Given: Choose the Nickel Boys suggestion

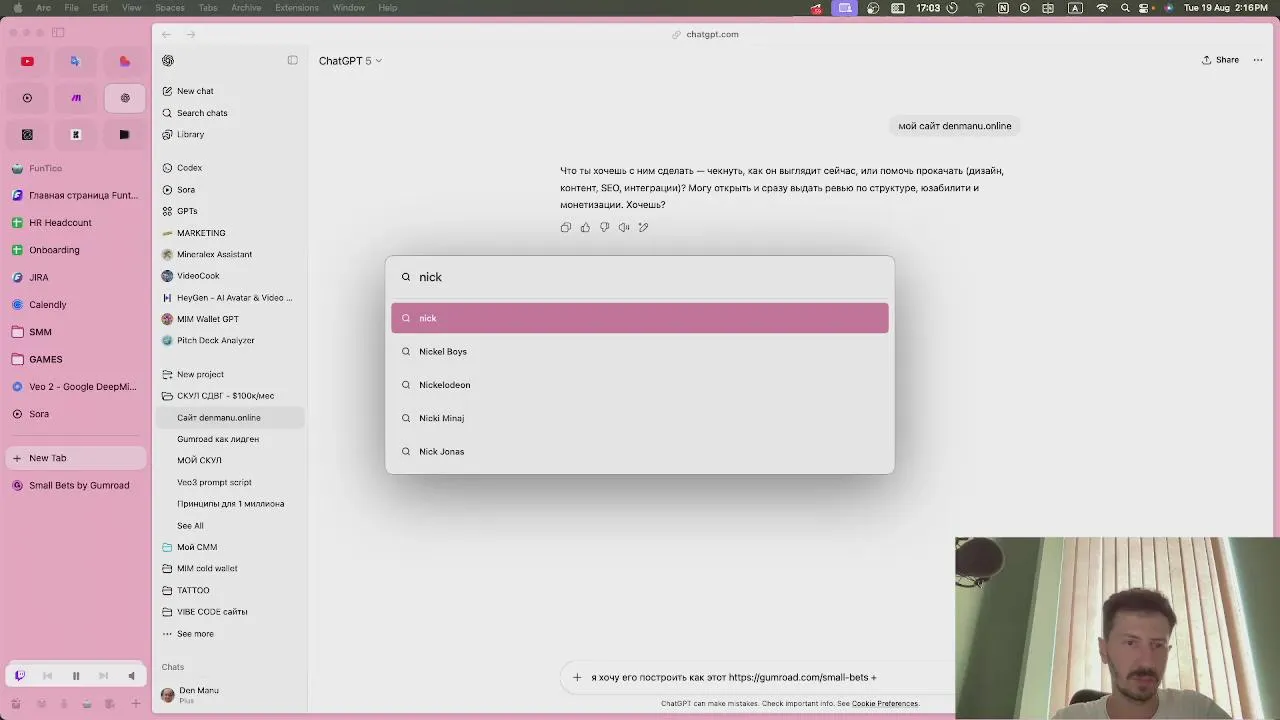Looking at the screenshot, I should click(640, 352).
